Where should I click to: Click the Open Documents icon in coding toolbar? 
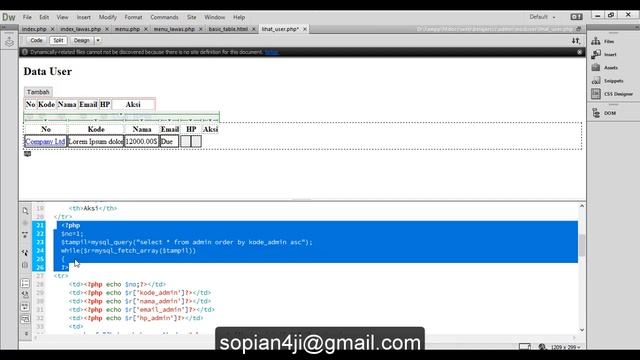pos(25,211)
